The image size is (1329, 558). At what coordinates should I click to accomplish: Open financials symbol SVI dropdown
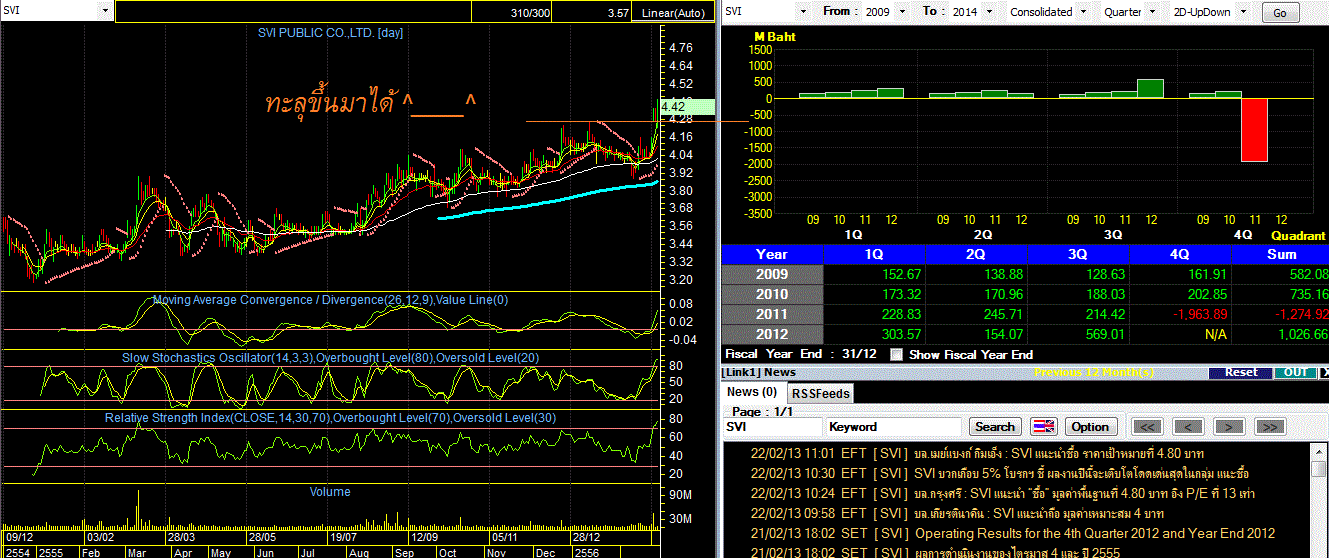click(802, 12)
